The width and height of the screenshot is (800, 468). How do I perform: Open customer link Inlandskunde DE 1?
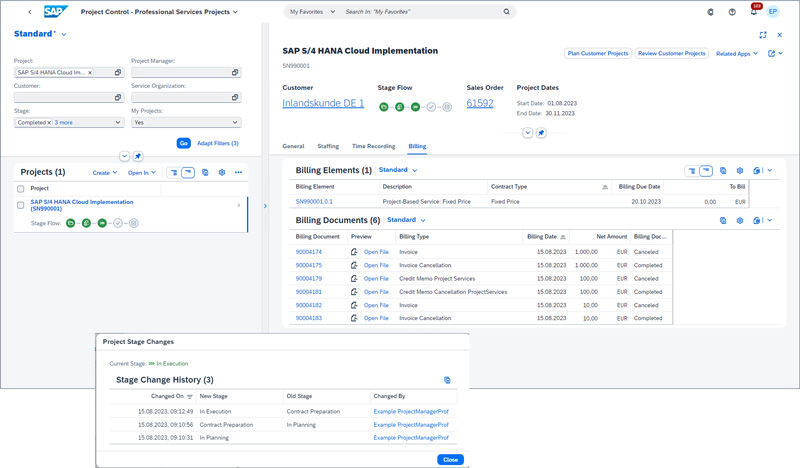coord(323,103)
